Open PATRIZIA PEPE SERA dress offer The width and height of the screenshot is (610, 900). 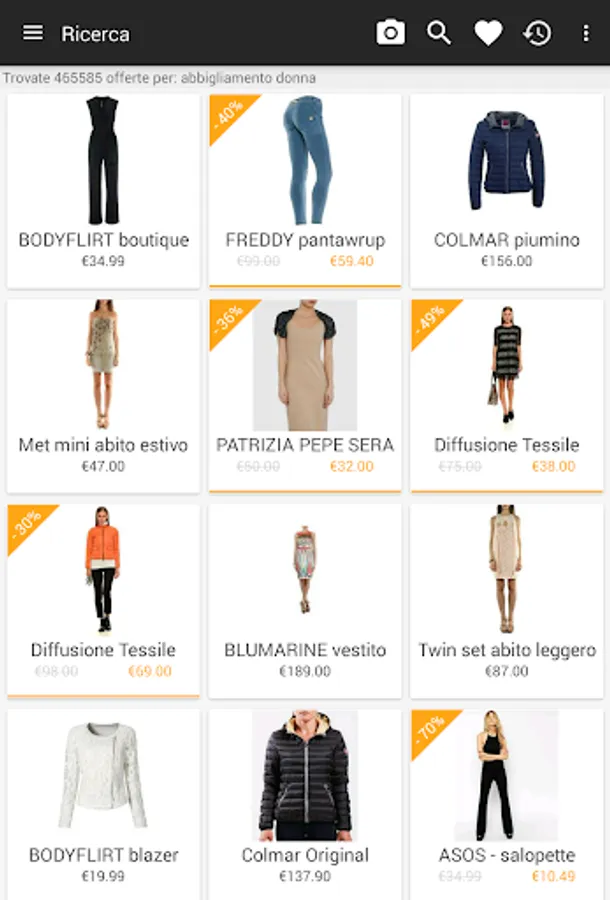tap(305, 396)
